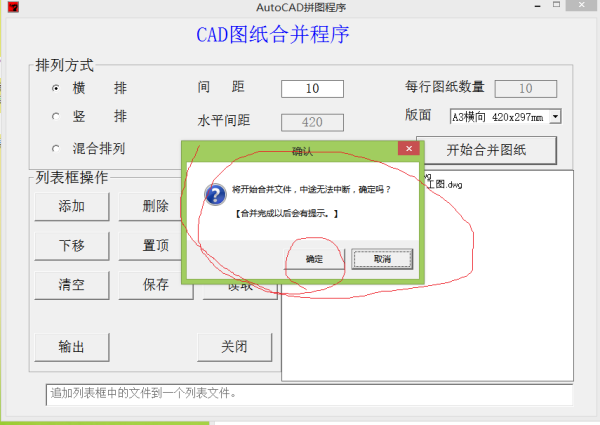600x425 pixels.
Task: Click the CAD图纸合并程序 heading
Action: tap(273, 34)
